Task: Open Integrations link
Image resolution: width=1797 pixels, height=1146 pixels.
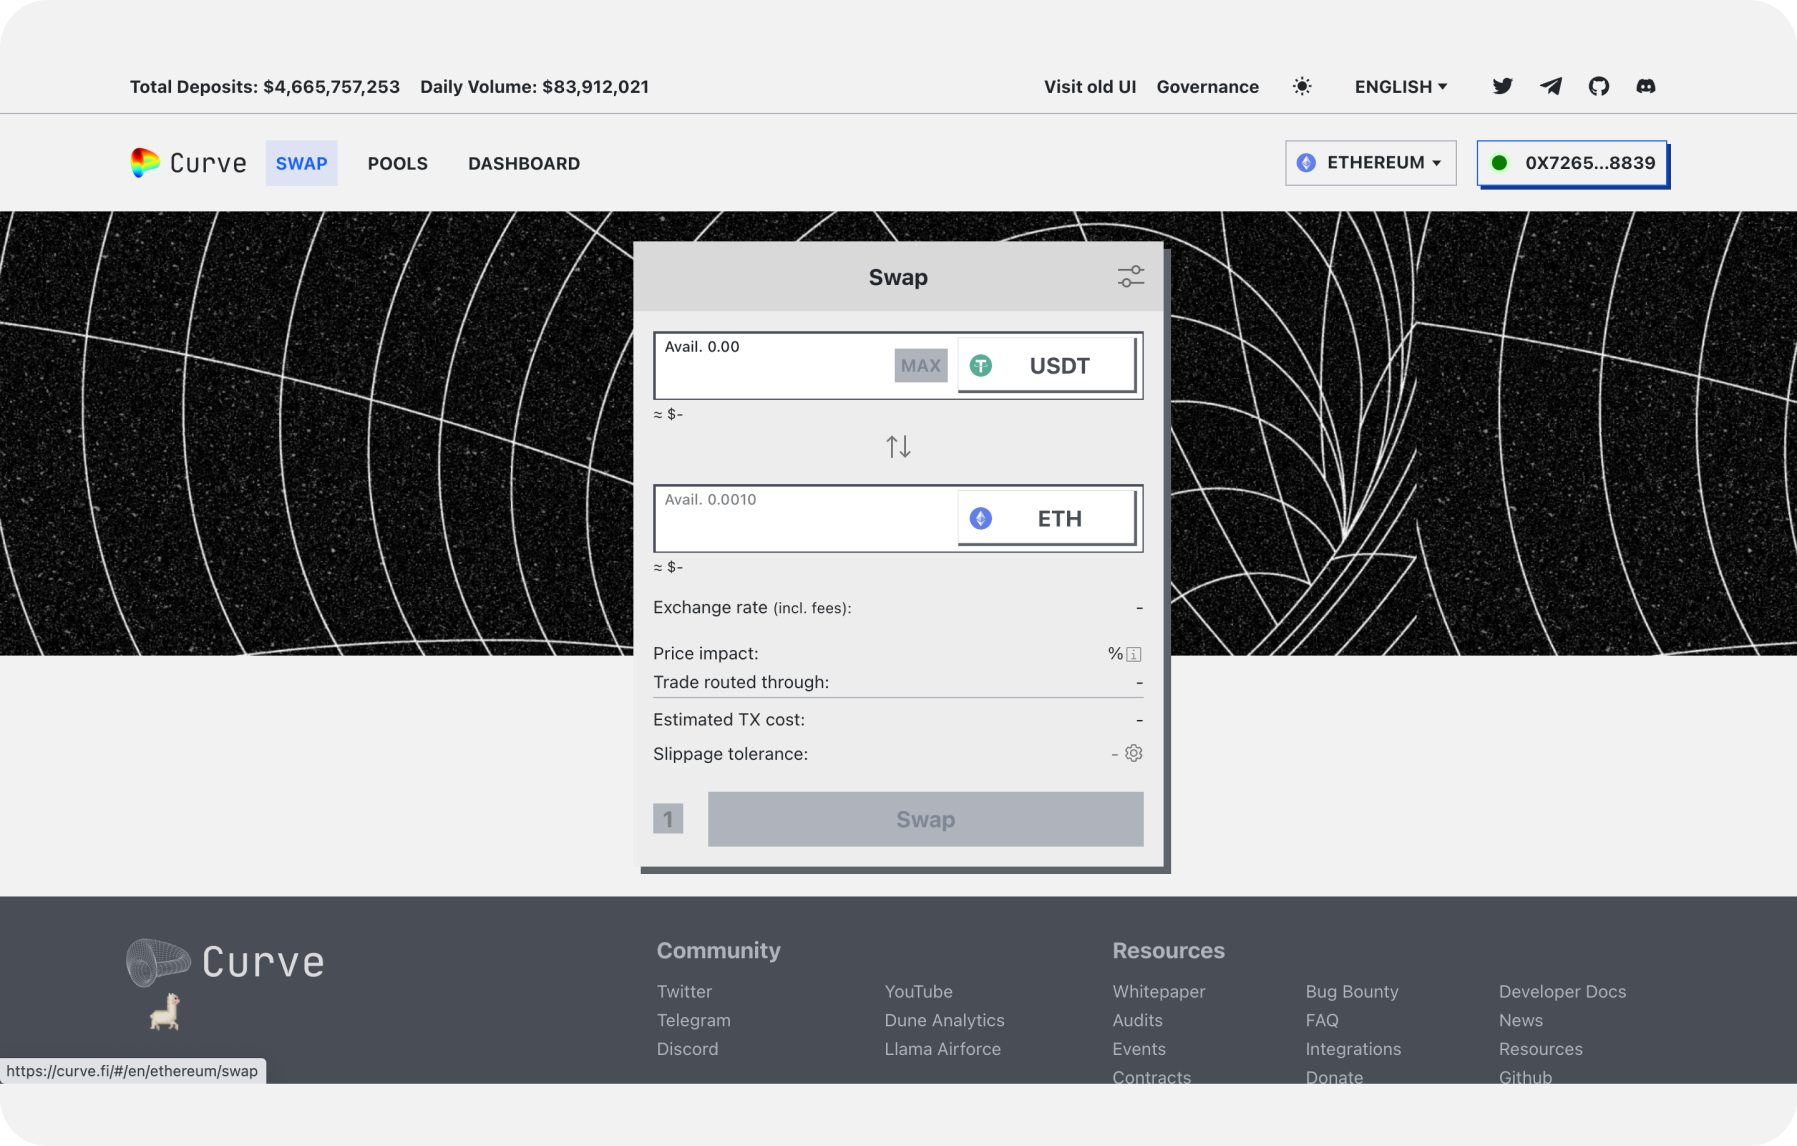Action: pos(1353,1049)
